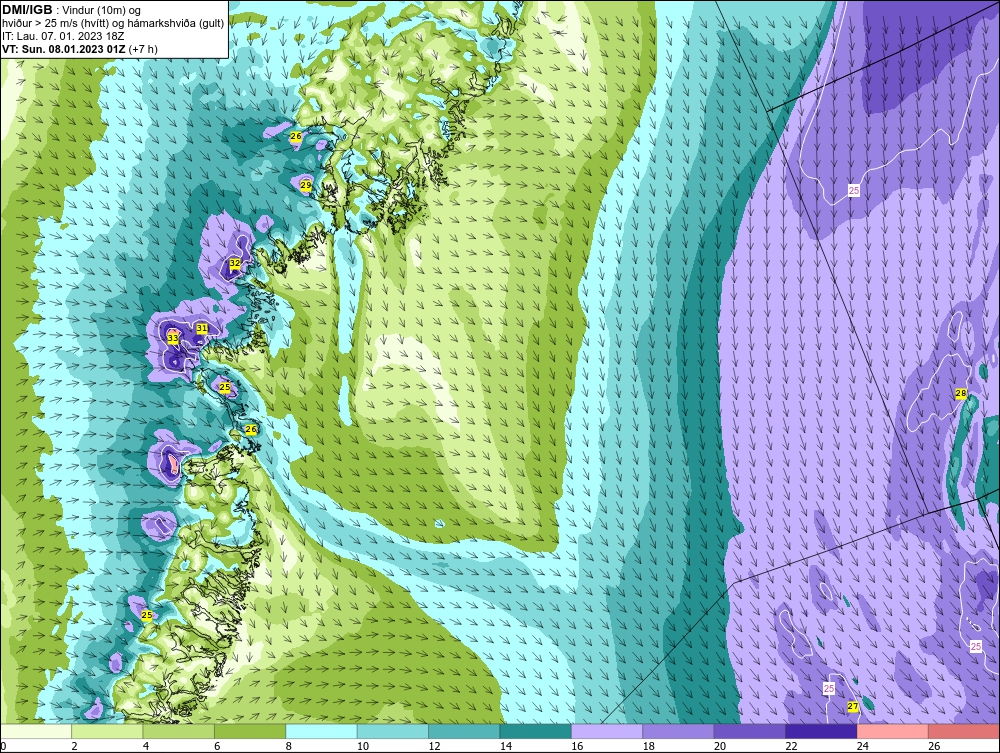Click the legend scale value 8

289,746
